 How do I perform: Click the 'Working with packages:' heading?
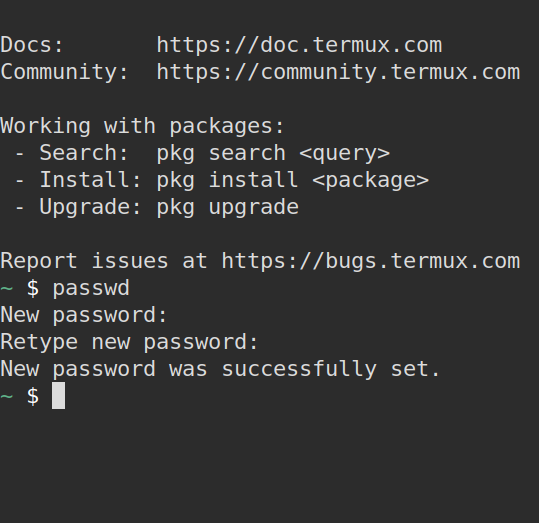pyautogui.click(x=142, y=127)
